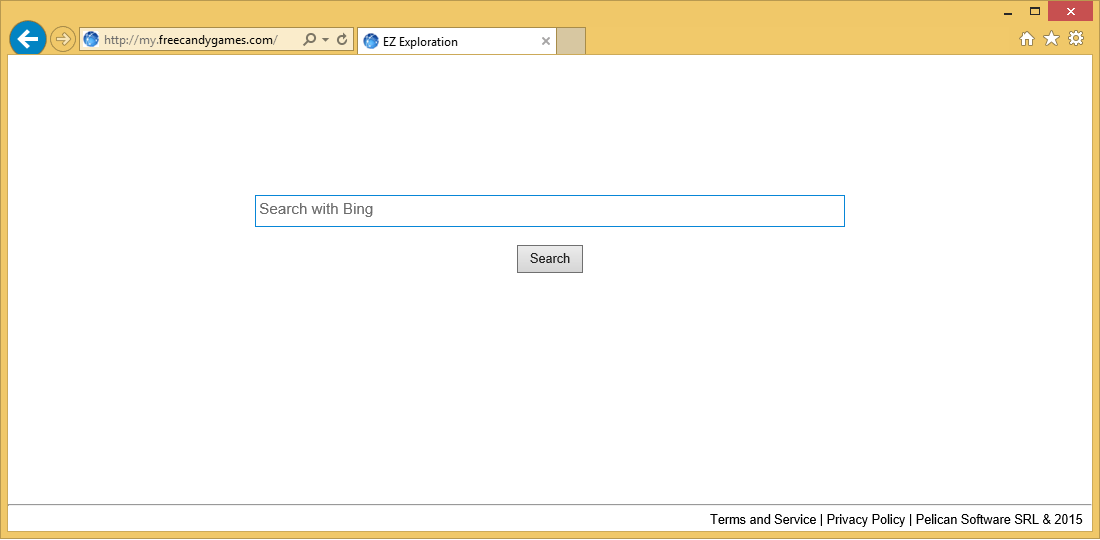Switch to the EZ Exploration tab

457,41
